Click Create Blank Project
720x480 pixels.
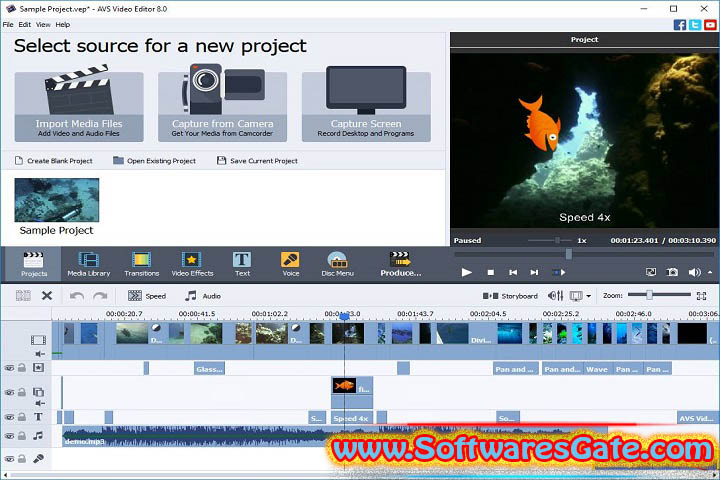coord(54,161)
